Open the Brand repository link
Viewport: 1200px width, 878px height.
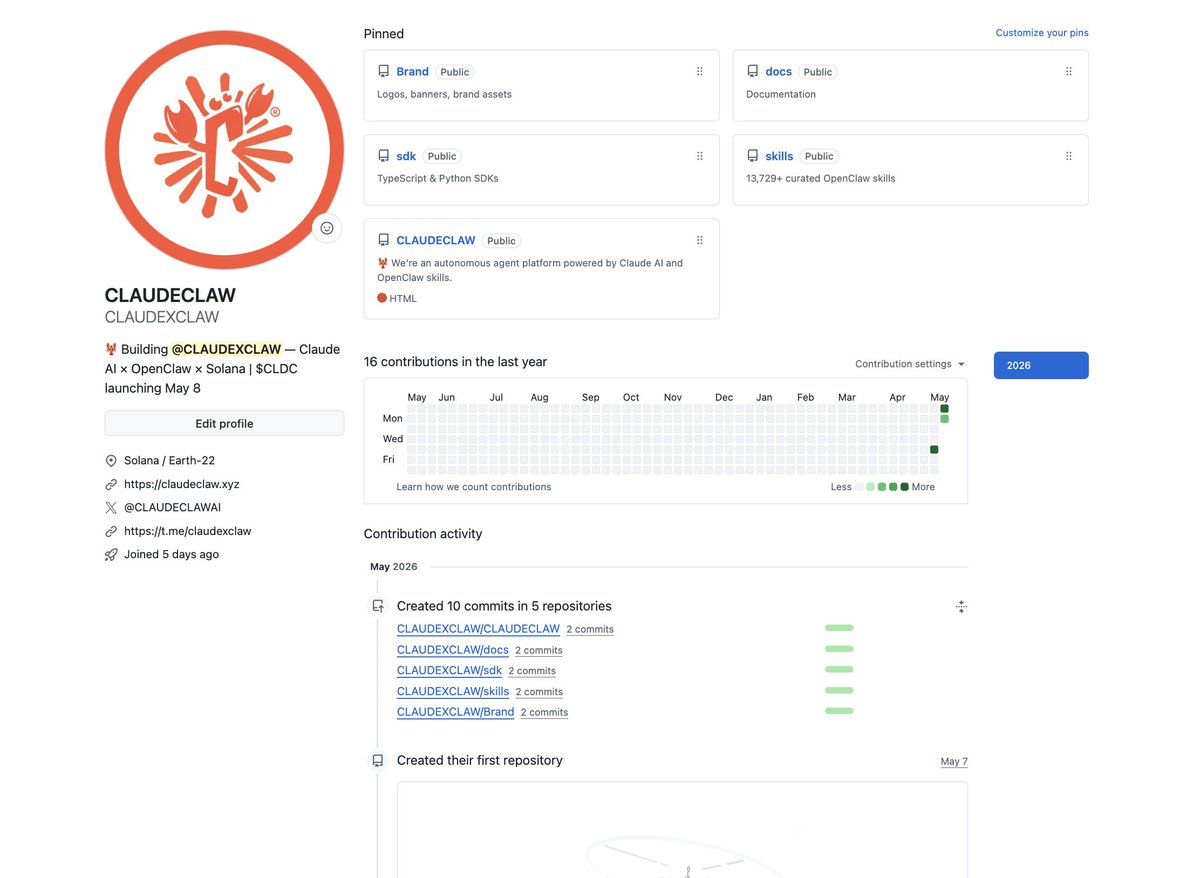(412, 72)
